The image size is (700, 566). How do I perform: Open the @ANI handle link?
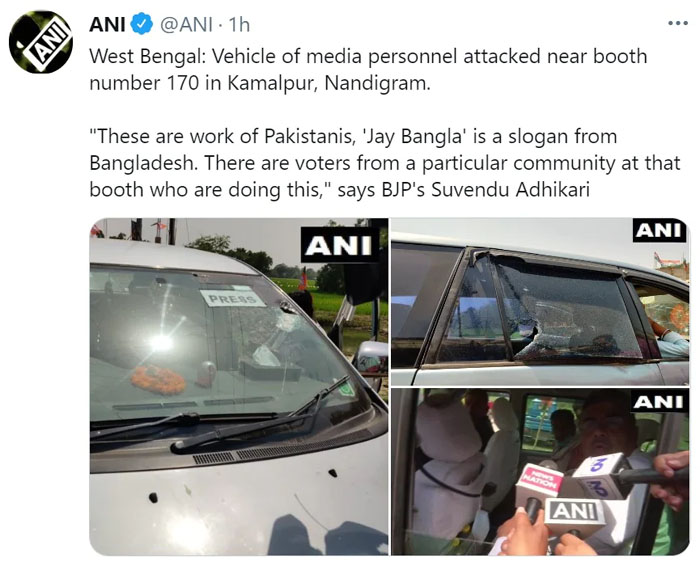coord(186,25)
